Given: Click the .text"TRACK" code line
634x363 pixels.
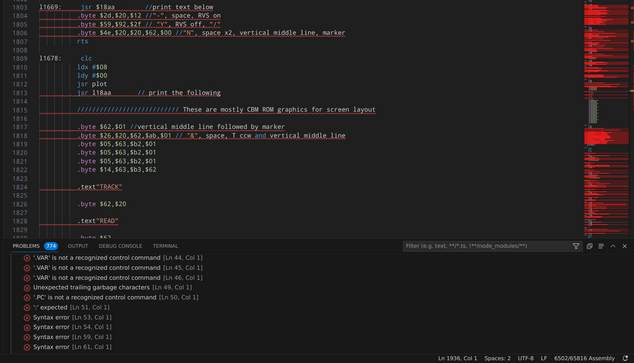Looking at the screenshot, I should (99, 187).
